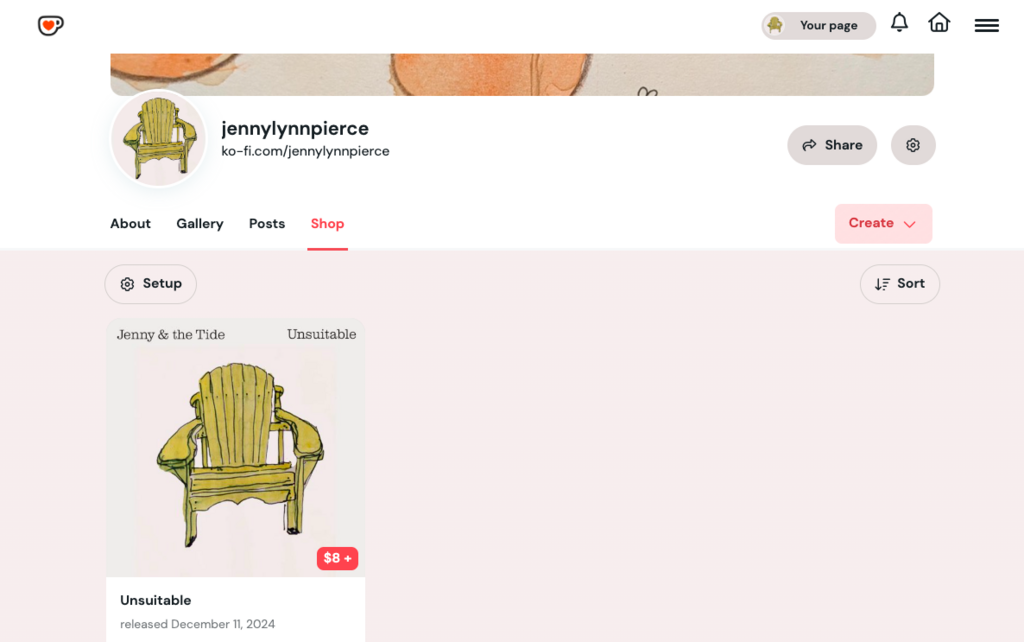Open page settings gear next to Share
The height and width of the screenshot is (642, 1024).
coord(913,145)
